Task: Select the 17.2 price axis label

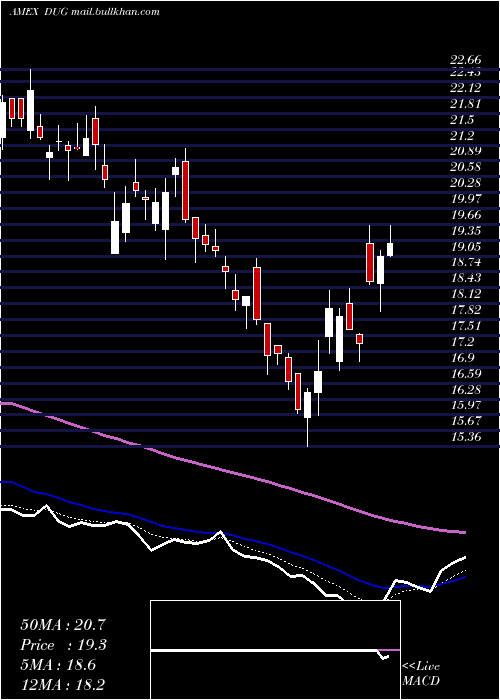Action: 462,342
